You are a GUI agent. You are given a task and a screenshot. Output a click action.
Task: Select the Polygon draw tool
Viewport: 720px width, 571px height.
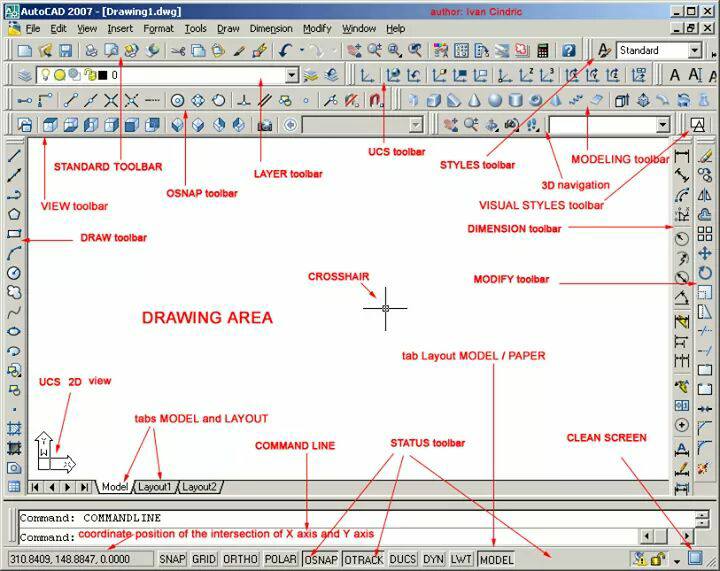click(14, 214)
